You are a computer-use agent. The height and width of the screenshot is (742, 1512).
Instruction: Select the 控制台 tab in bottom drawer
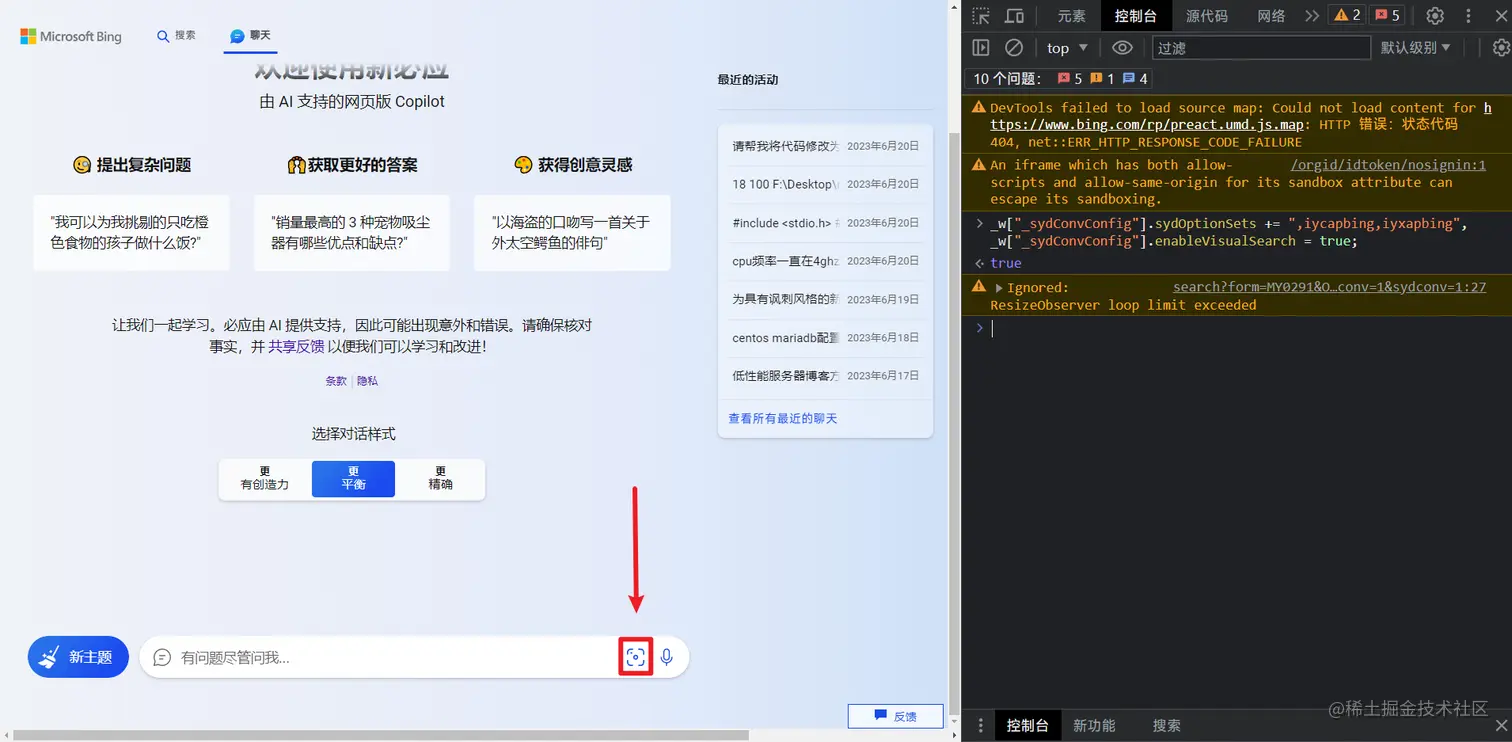1027,726
